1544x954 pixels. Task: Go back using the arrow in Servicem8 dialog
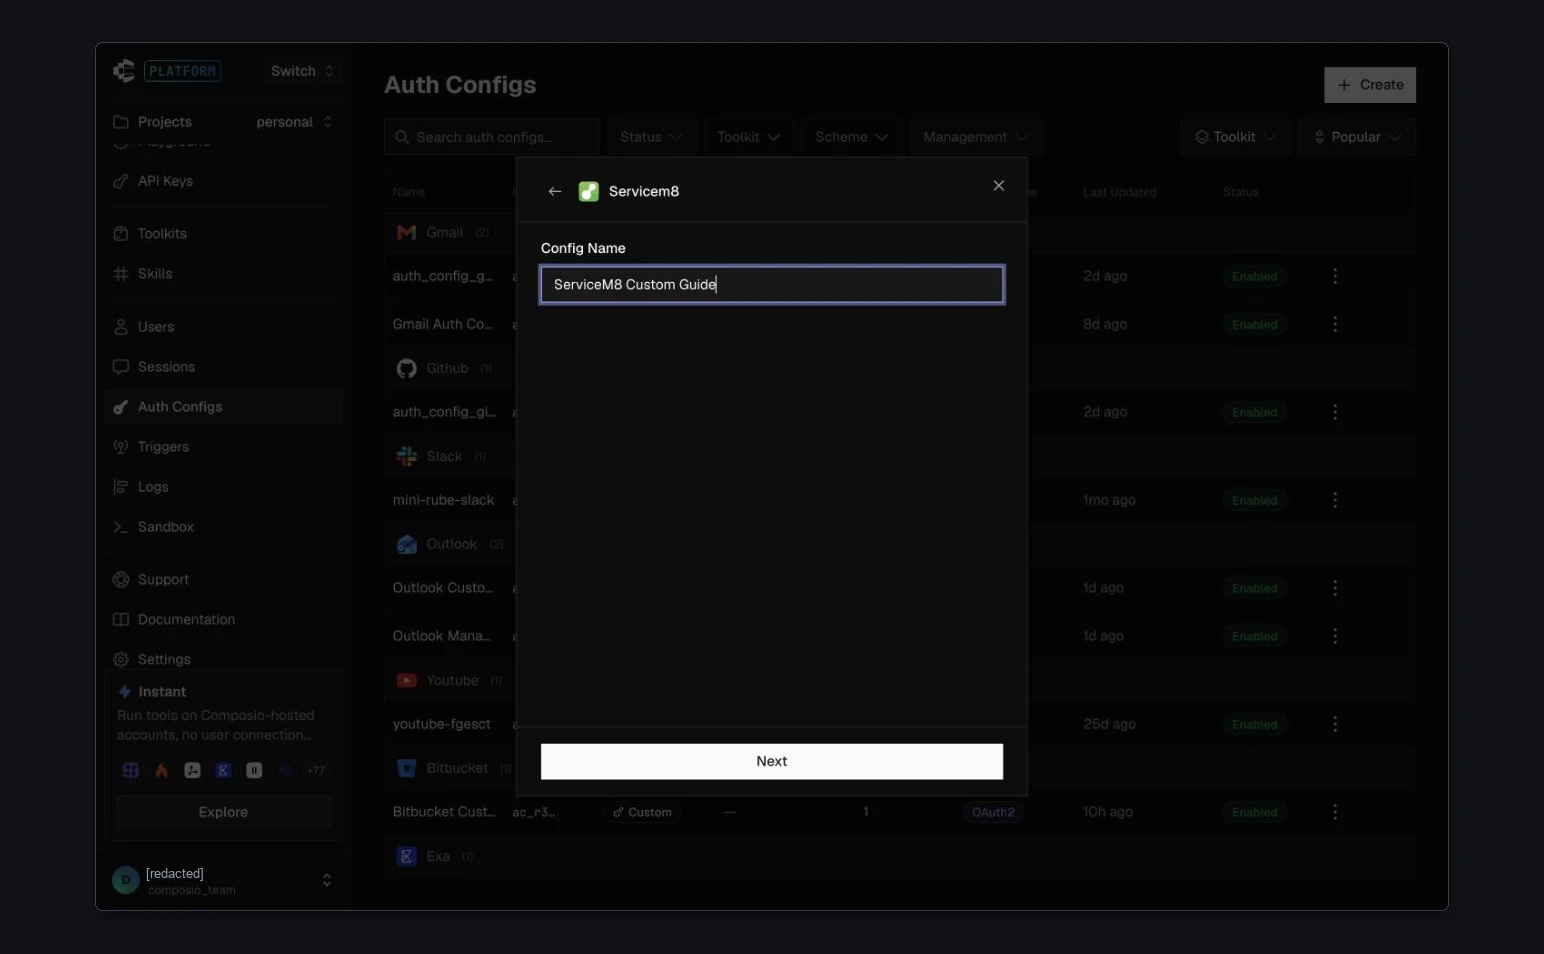555,191
